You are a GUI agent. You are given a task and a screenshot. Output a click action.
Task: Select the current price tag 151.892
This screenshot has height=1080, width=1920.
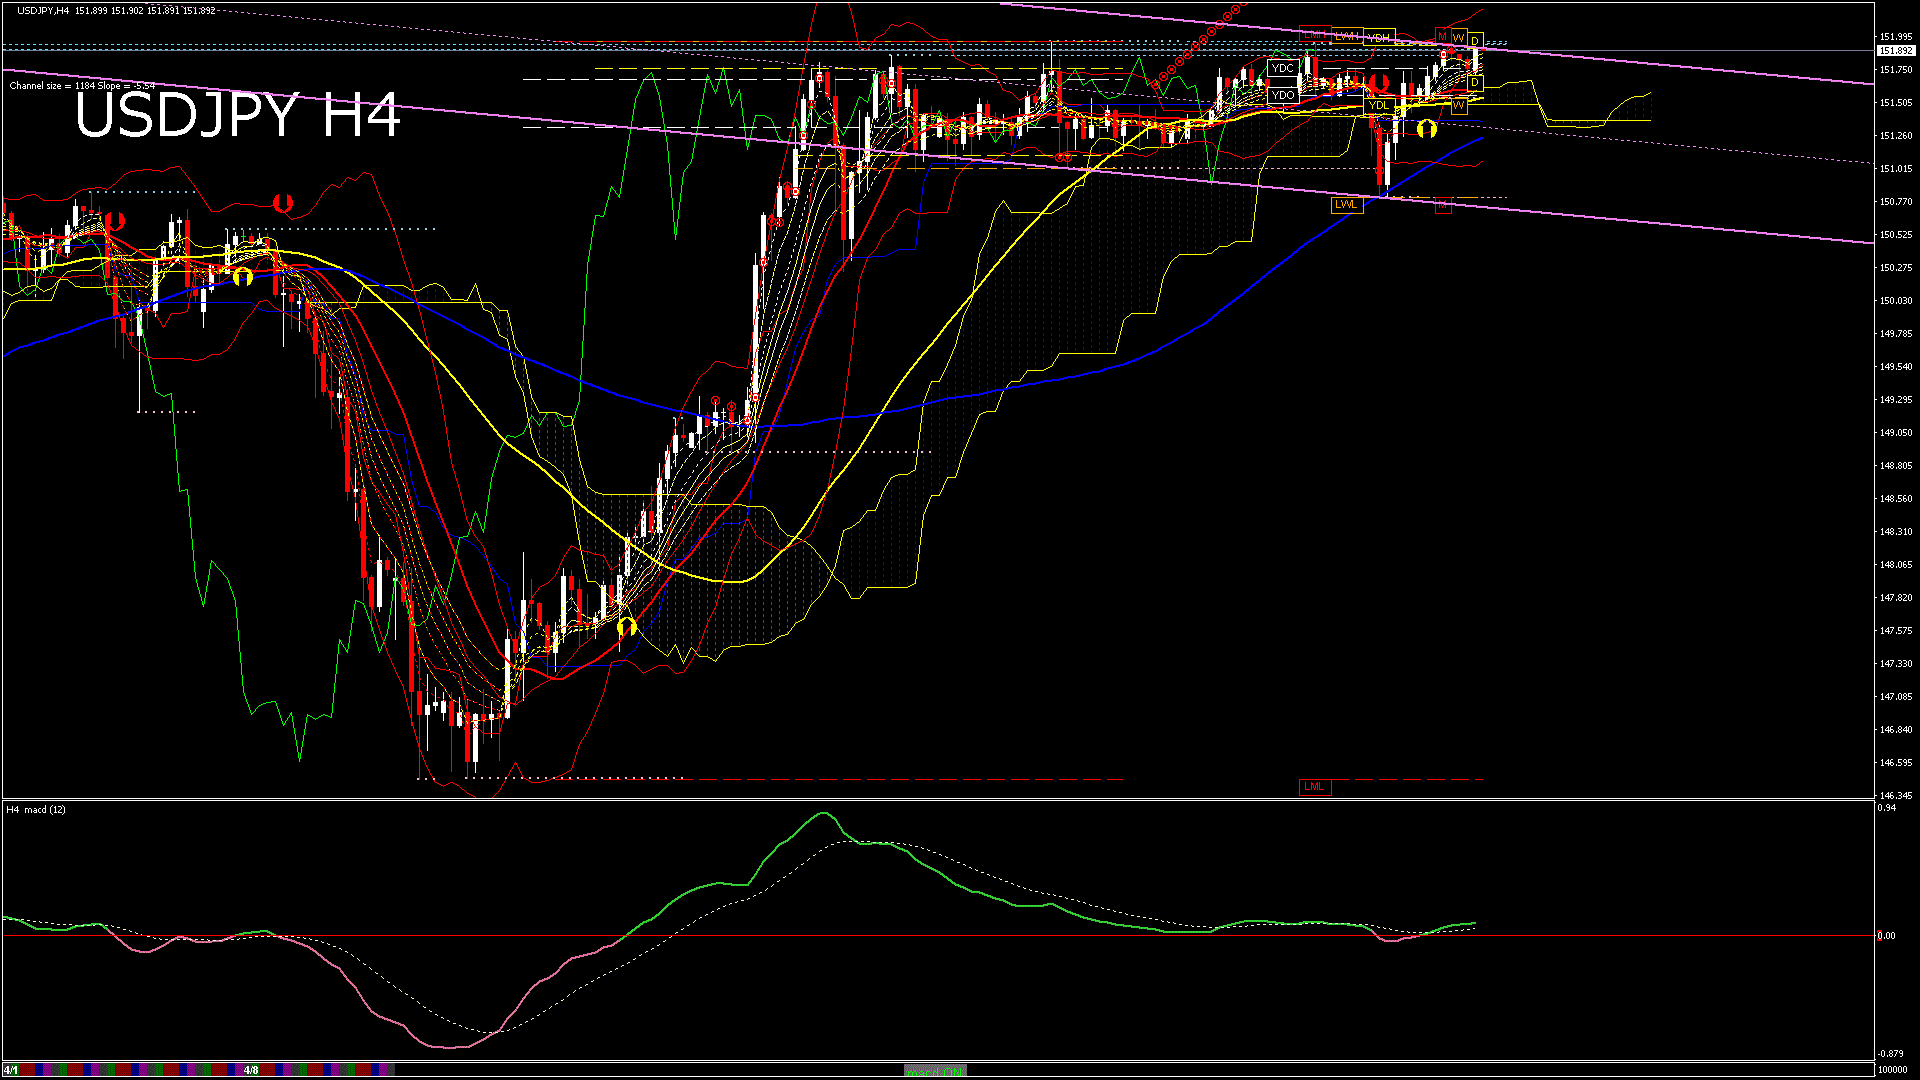(1895, 50)
